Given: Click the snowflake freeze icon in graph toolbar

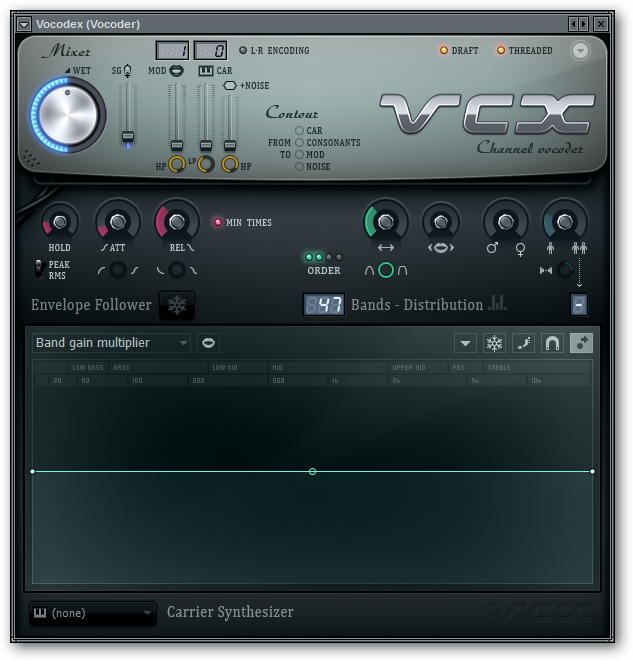Looking at the screenshot, I should coord(494,343).
